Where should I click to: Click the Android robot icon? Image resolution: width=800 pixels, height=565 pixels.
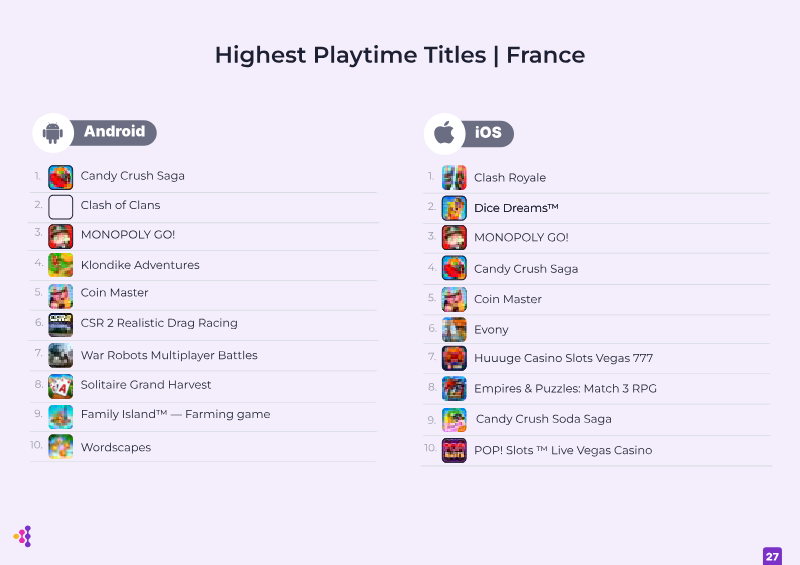[x=53, y=132]
